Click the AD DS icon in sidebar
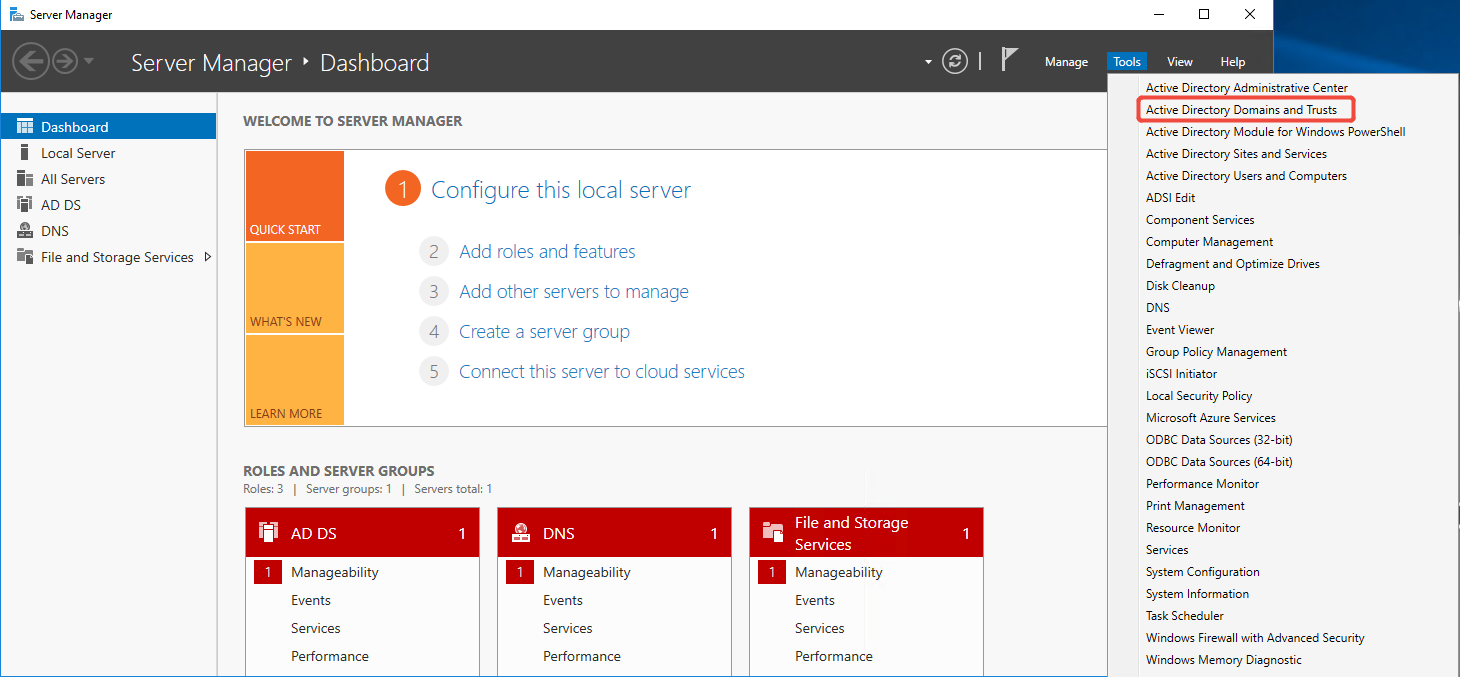 pos(25,205)
